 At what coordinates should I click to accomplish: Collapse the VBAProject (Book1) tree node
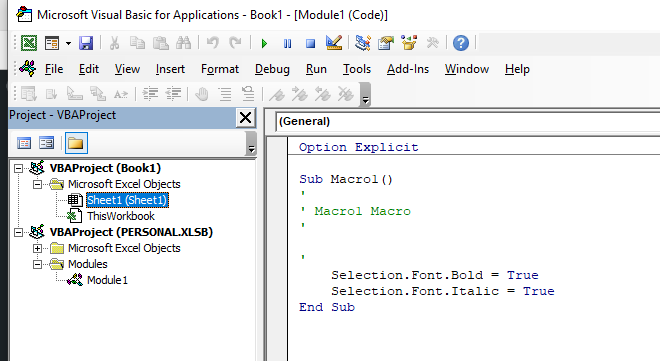[x=19, y=168]
